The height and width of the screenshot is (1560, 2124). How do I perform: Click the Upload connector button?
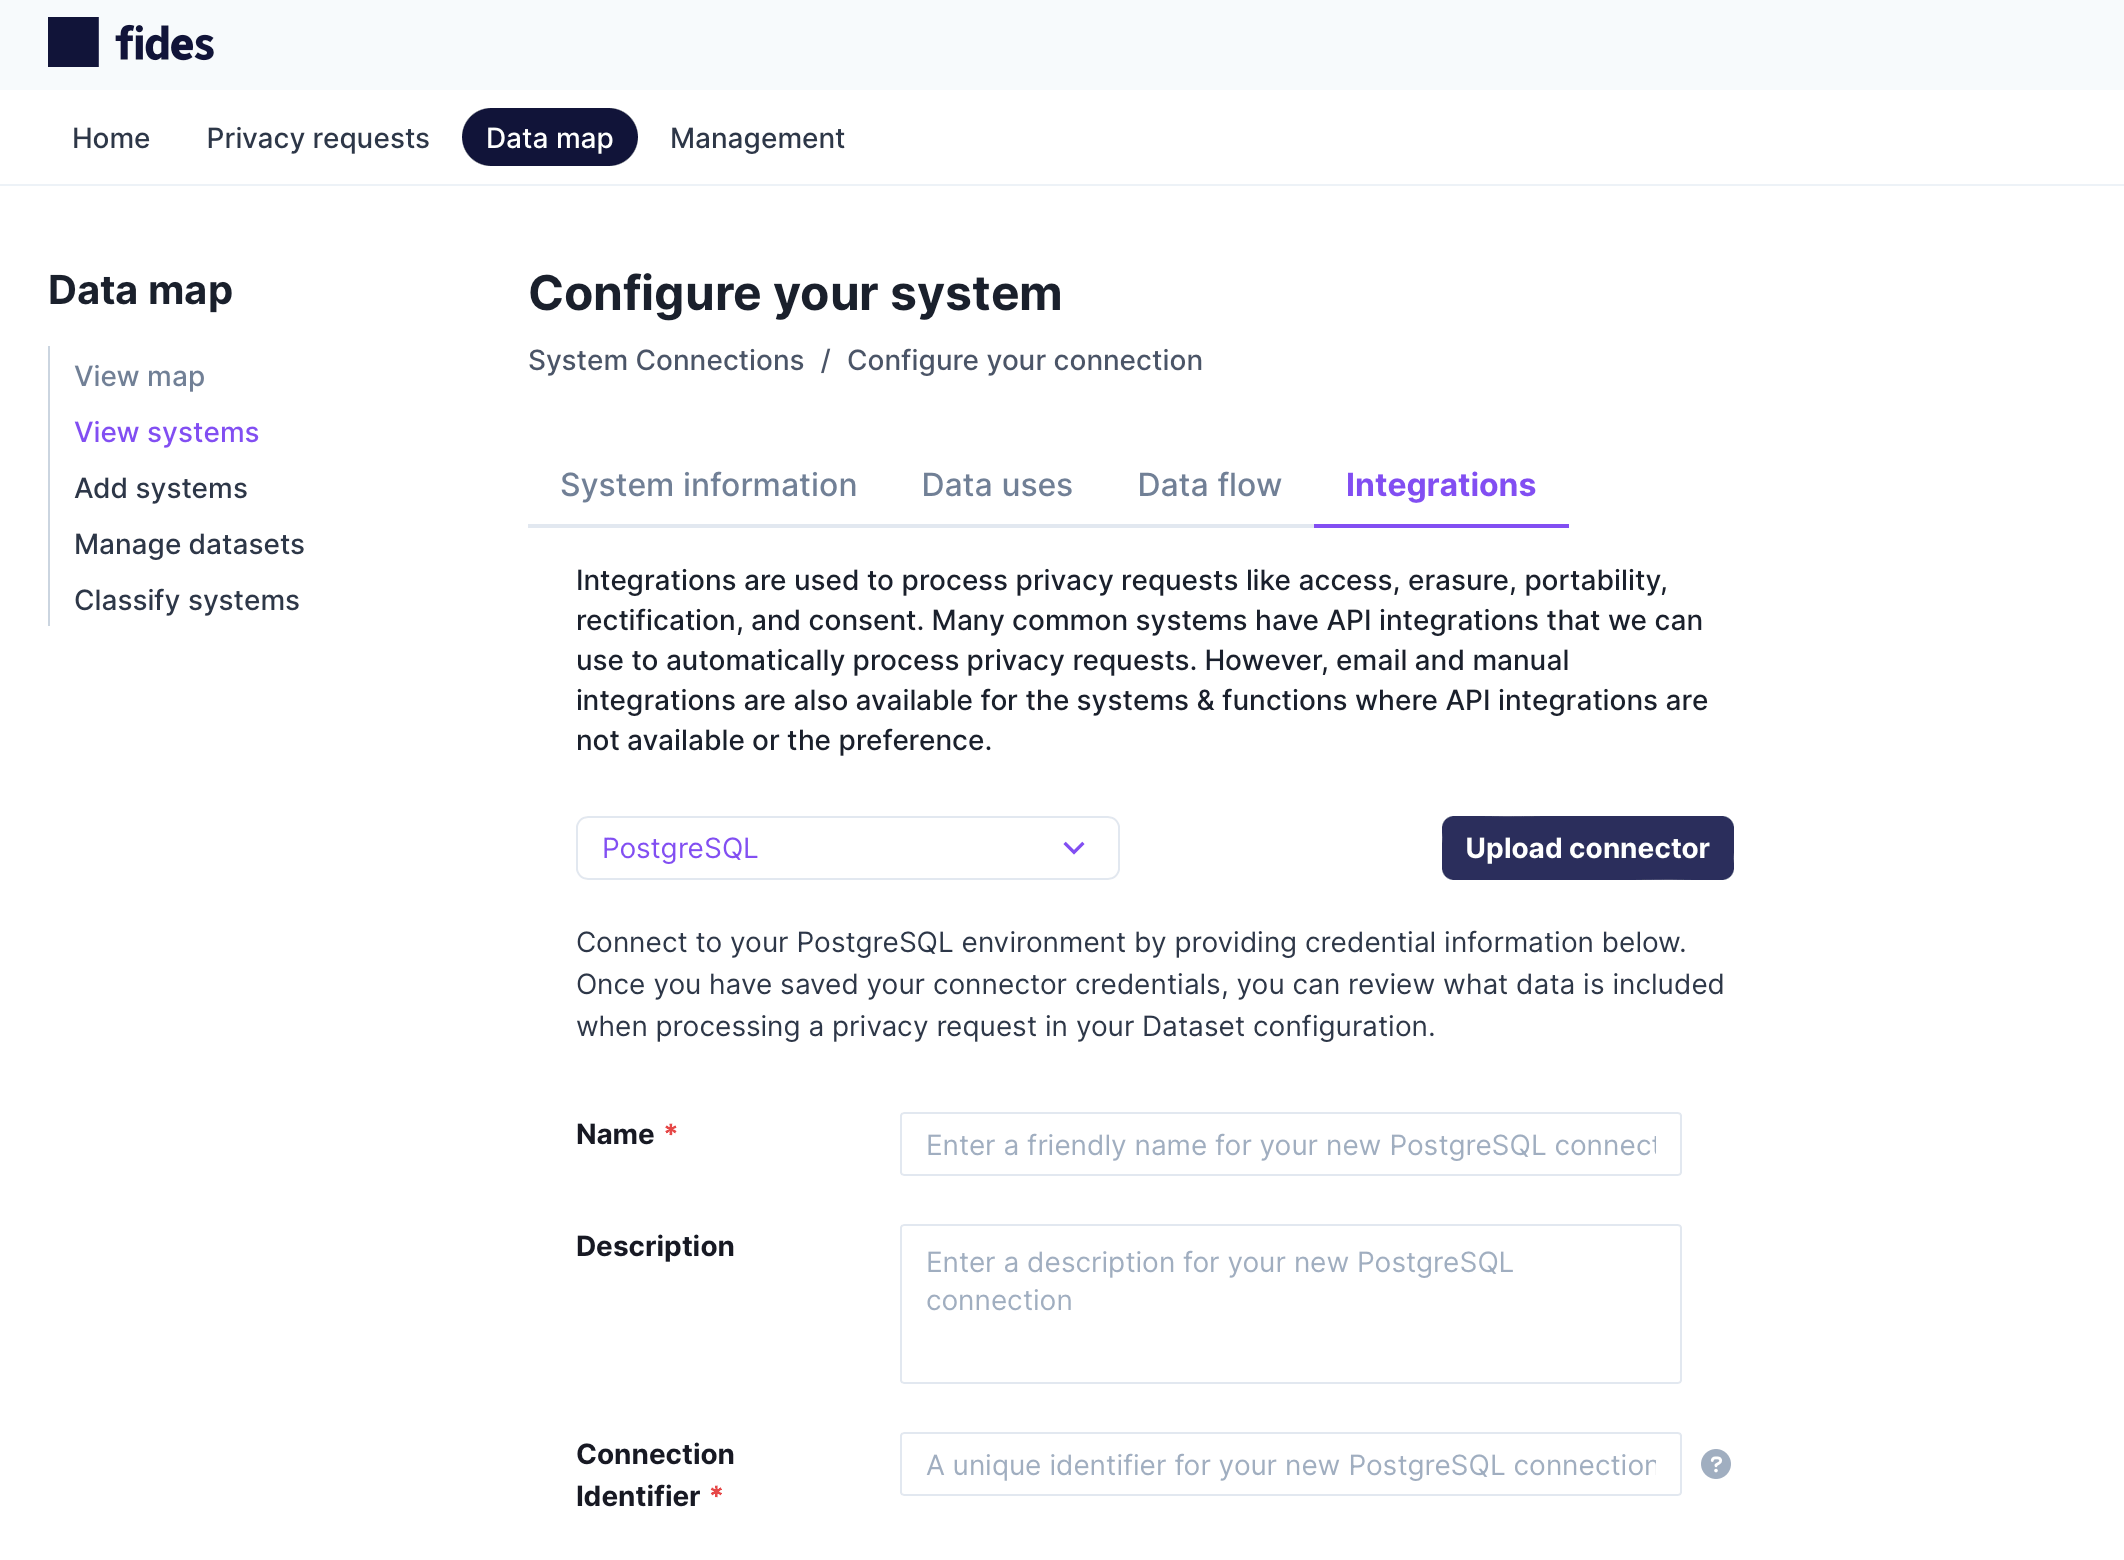click(1587, 848)
